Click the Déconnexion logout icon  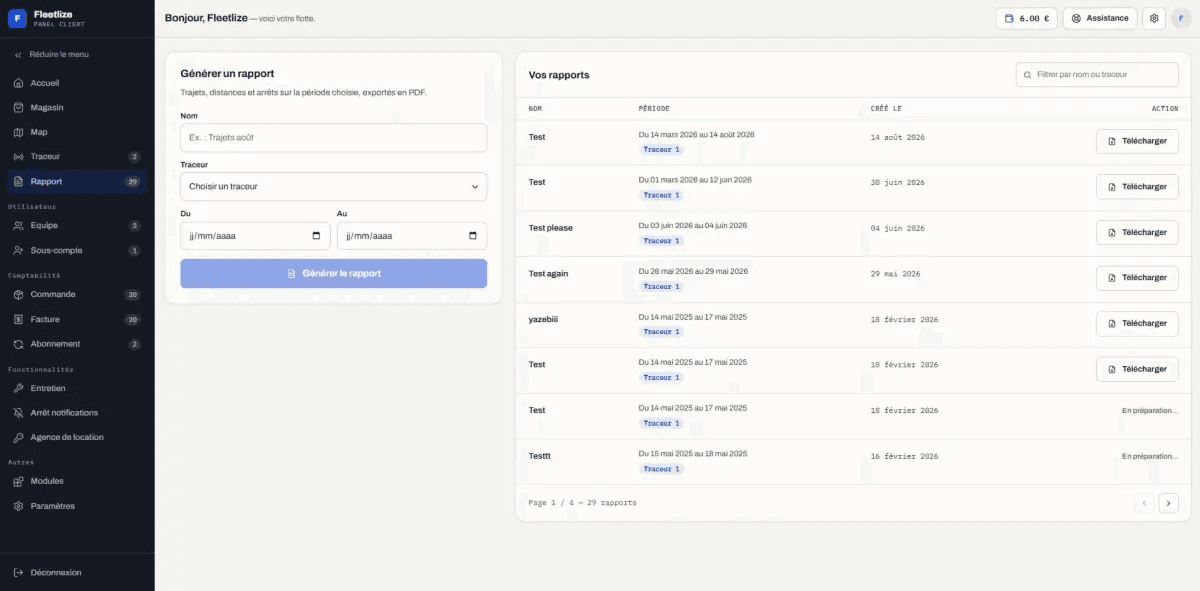(18, 572)
